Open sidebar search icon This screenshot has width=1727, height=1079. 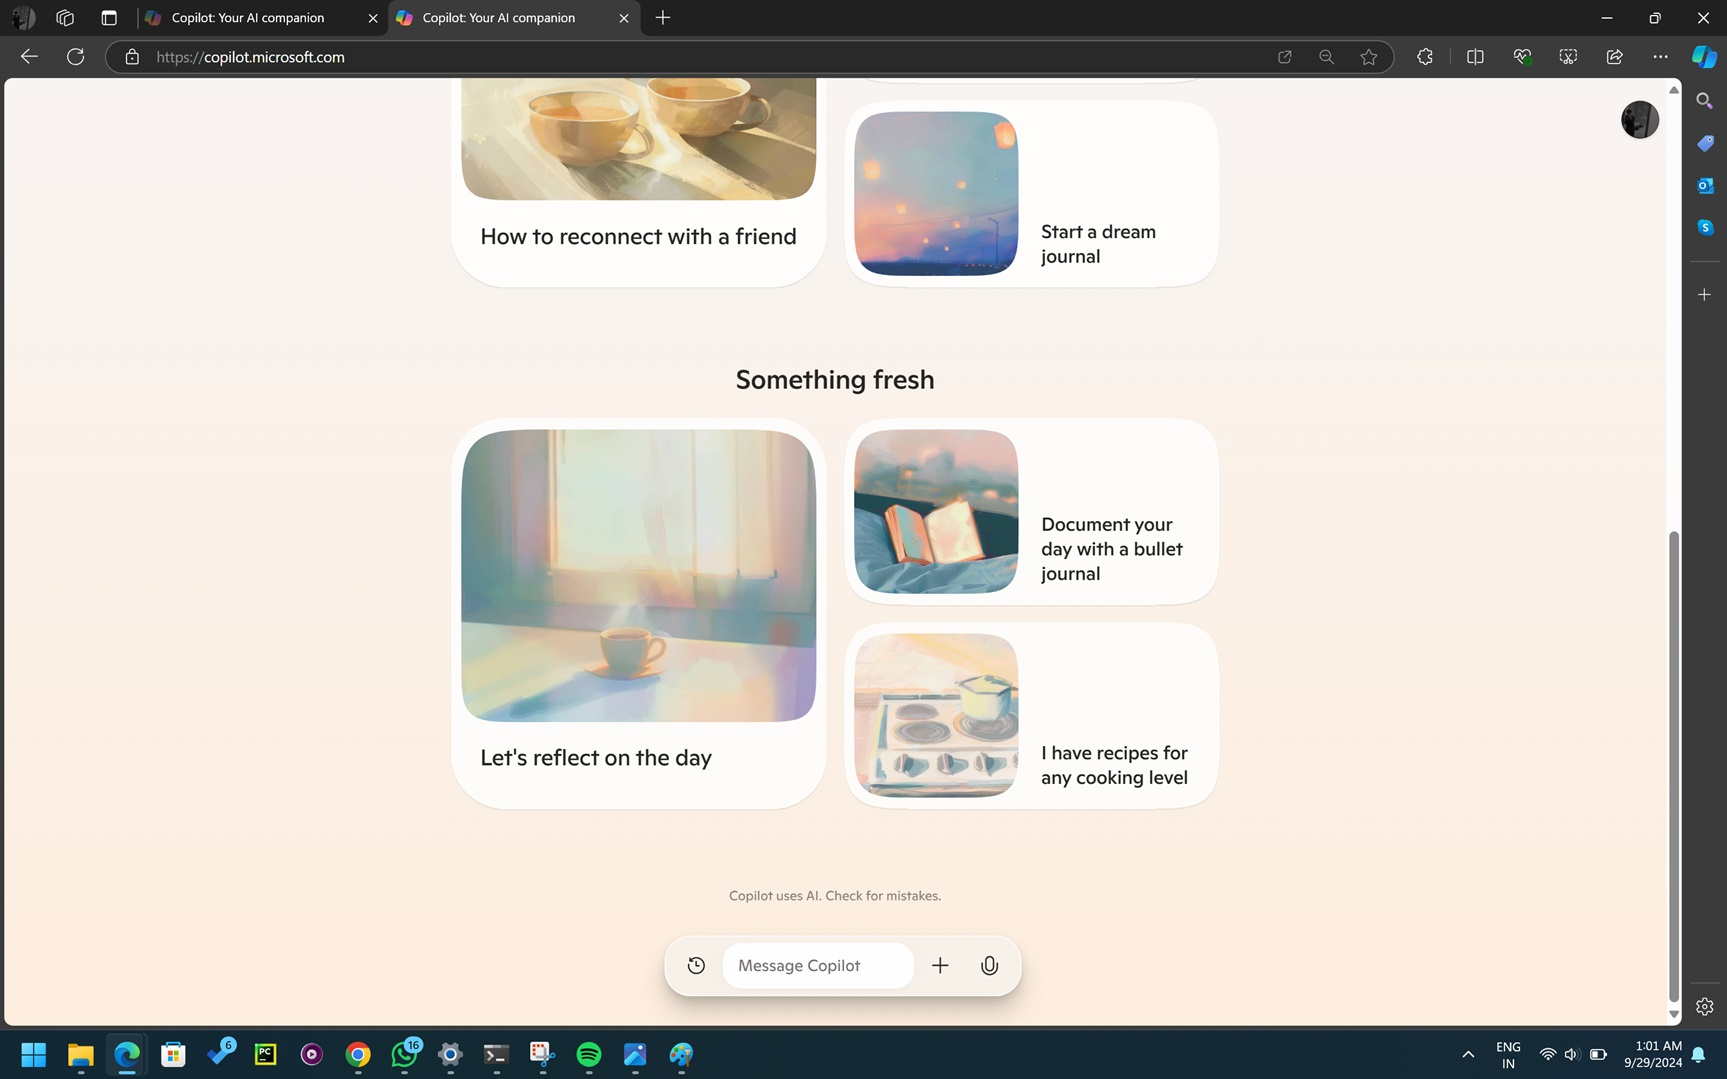click(1705, 101)
